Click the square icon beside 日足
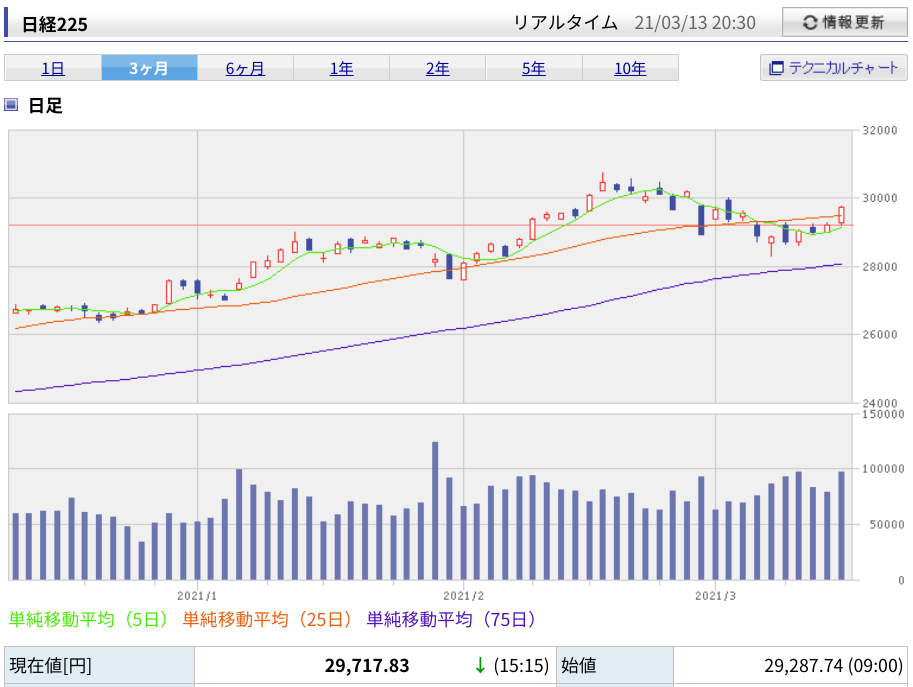913x687 pixels. tap(11, 105)
